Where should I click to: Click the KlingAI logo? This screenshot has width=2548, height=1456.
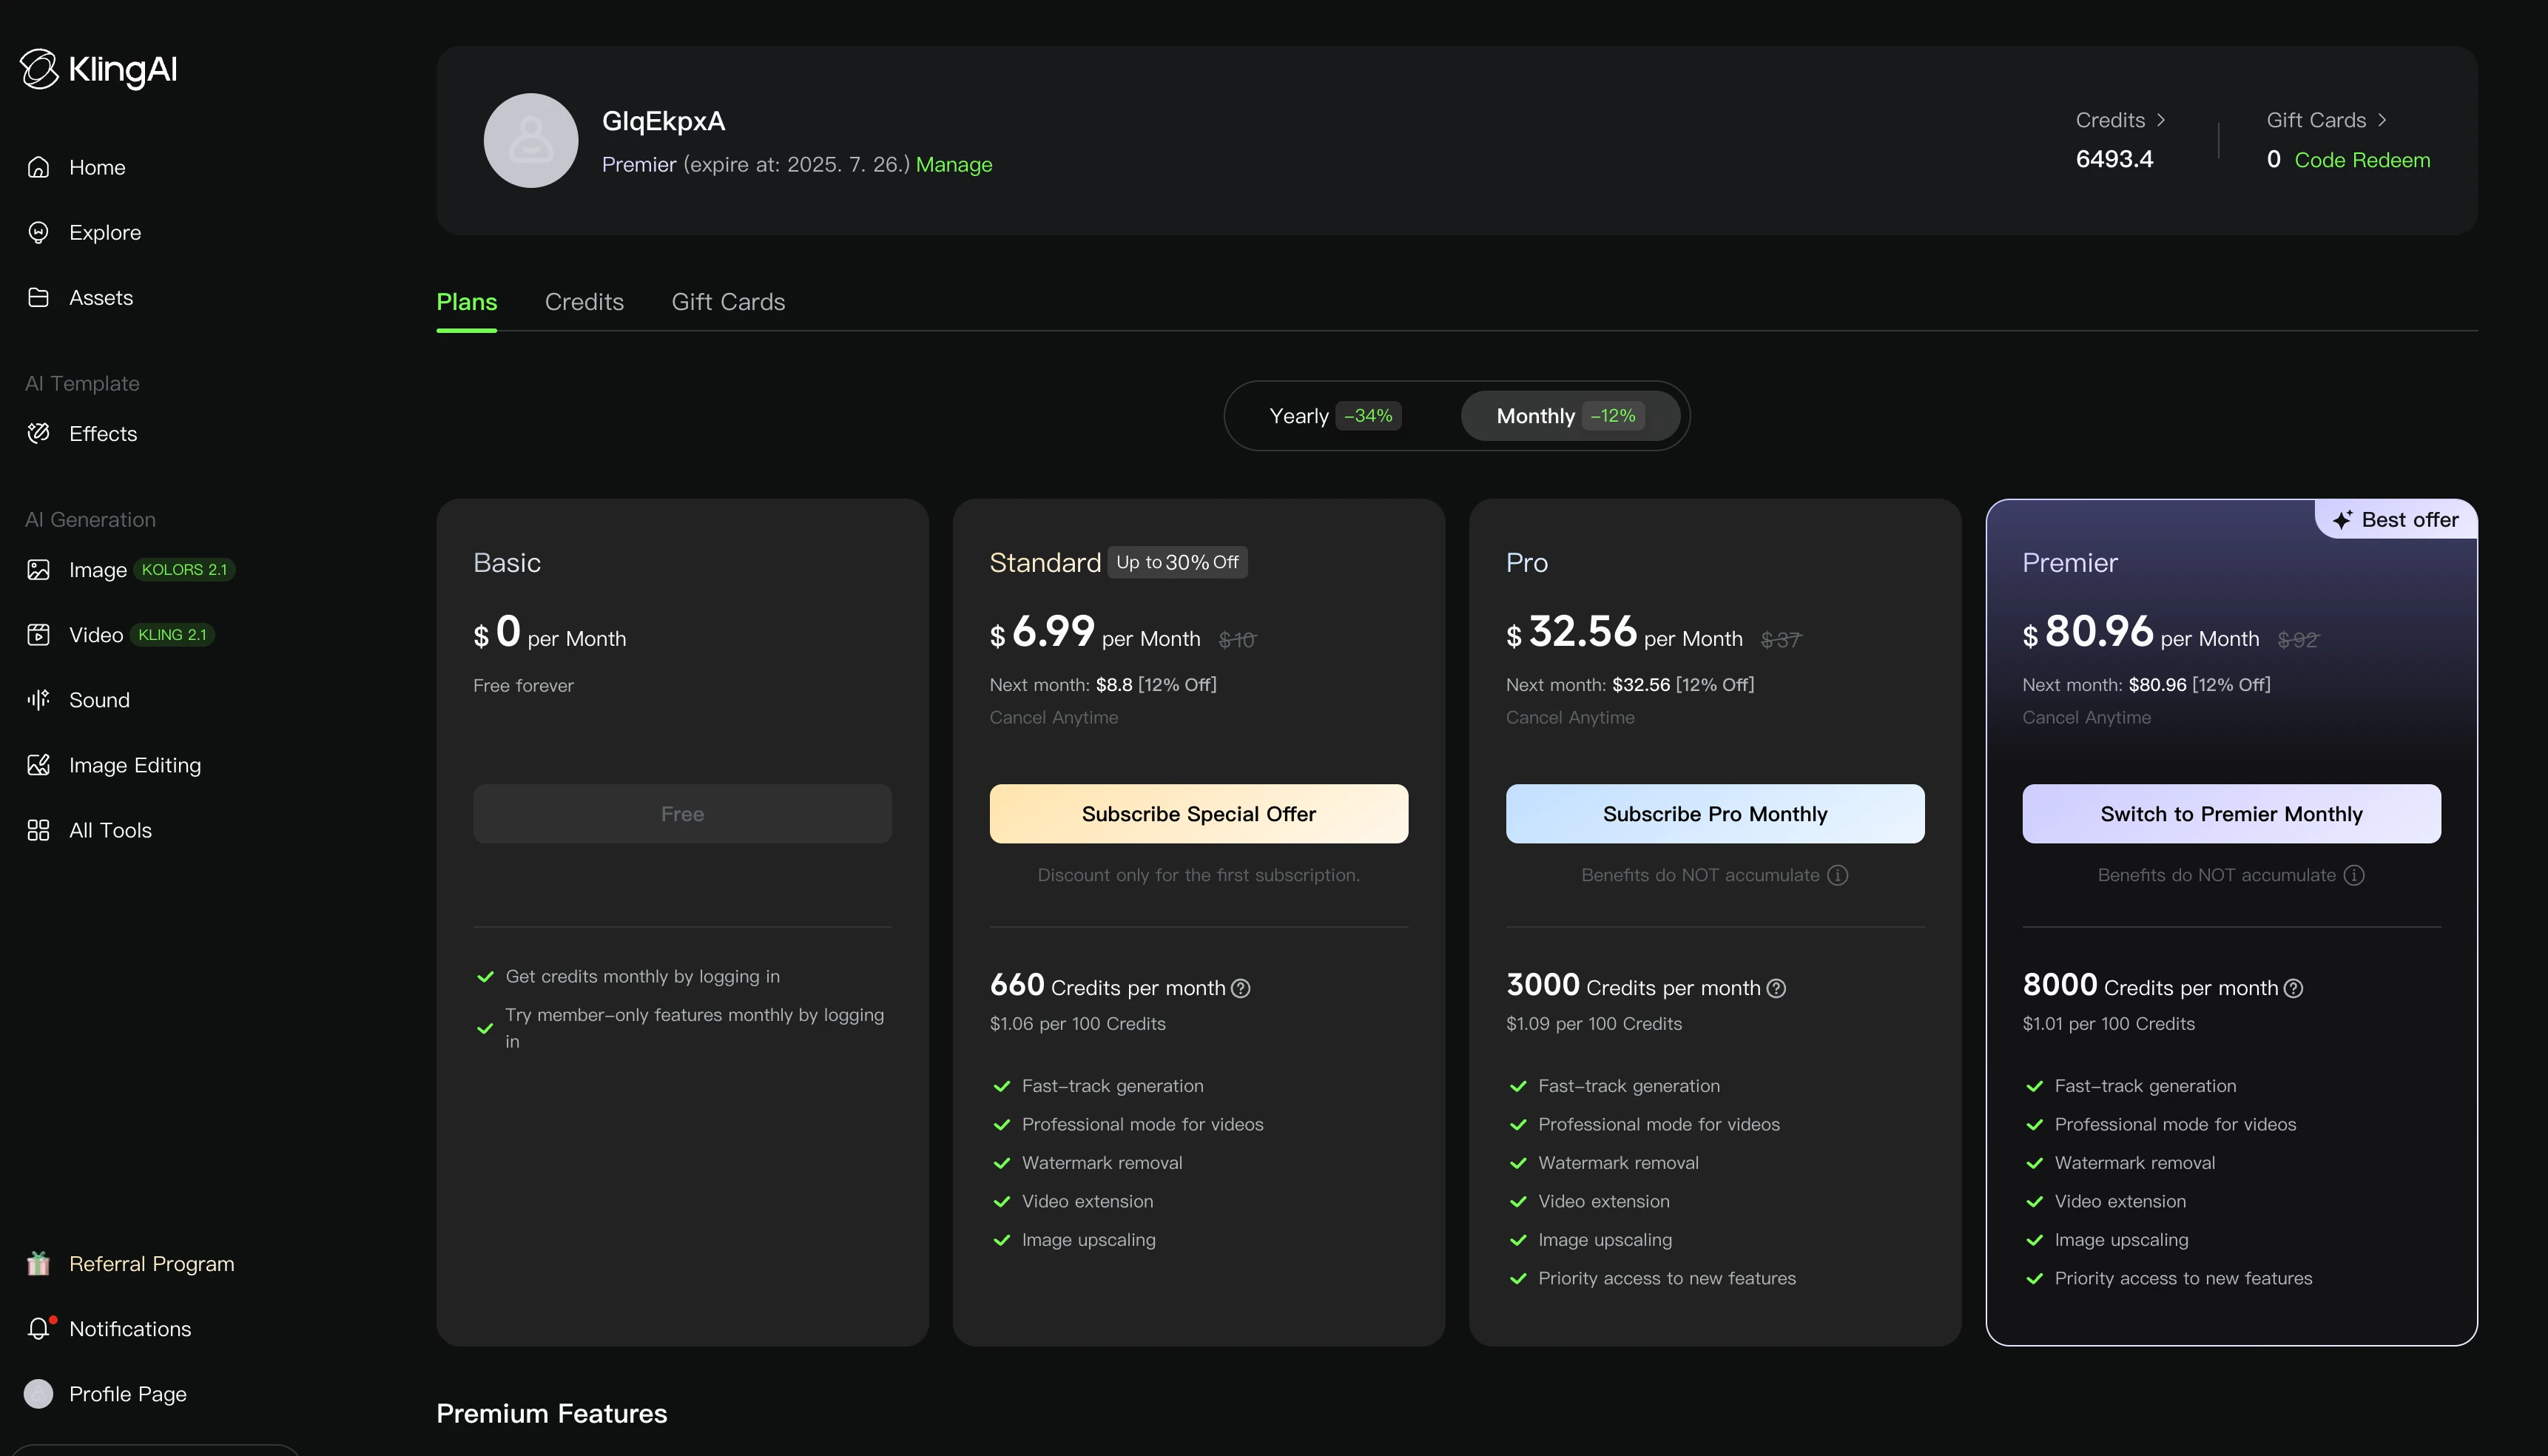98,69
